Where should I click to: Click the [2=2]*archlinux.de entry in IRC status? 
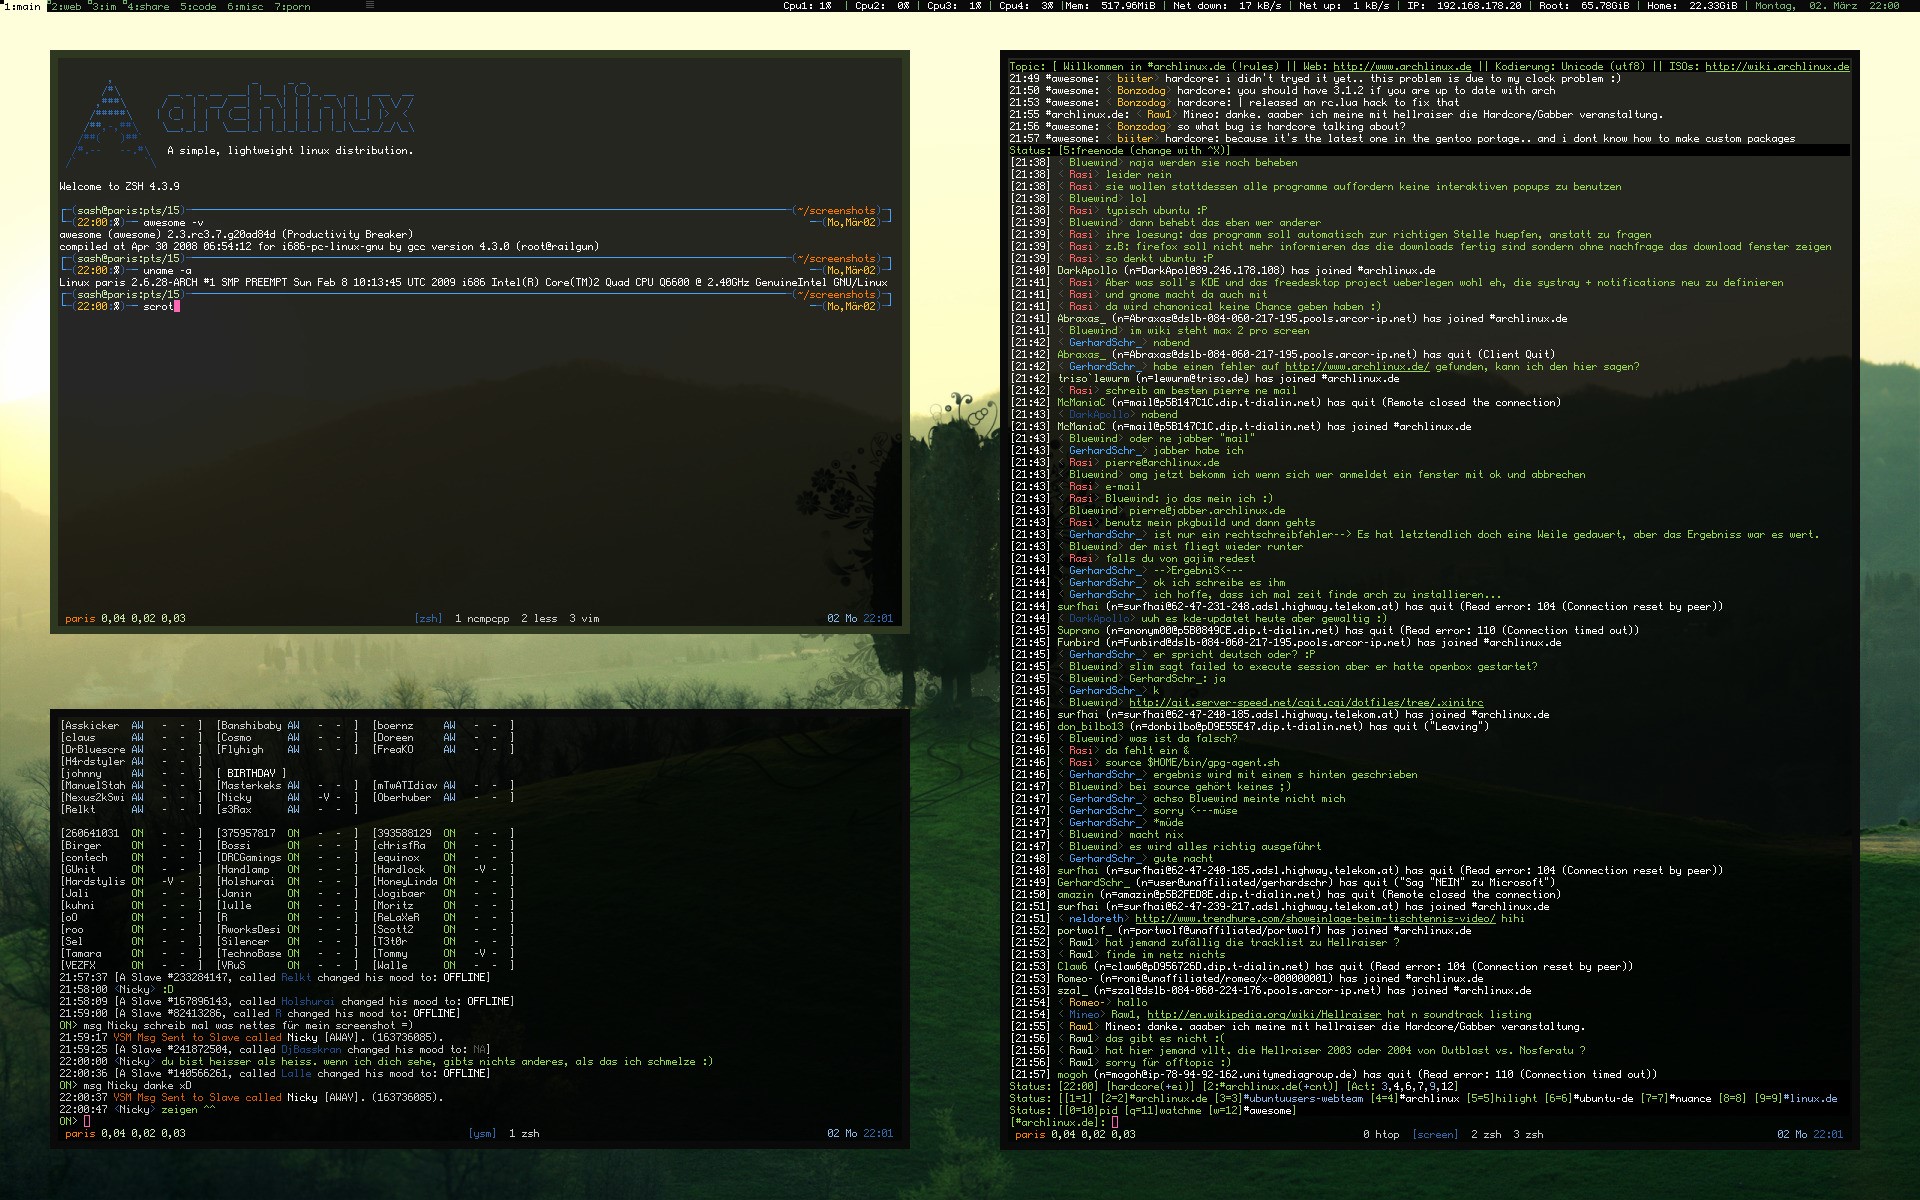coord(1153,1098)
